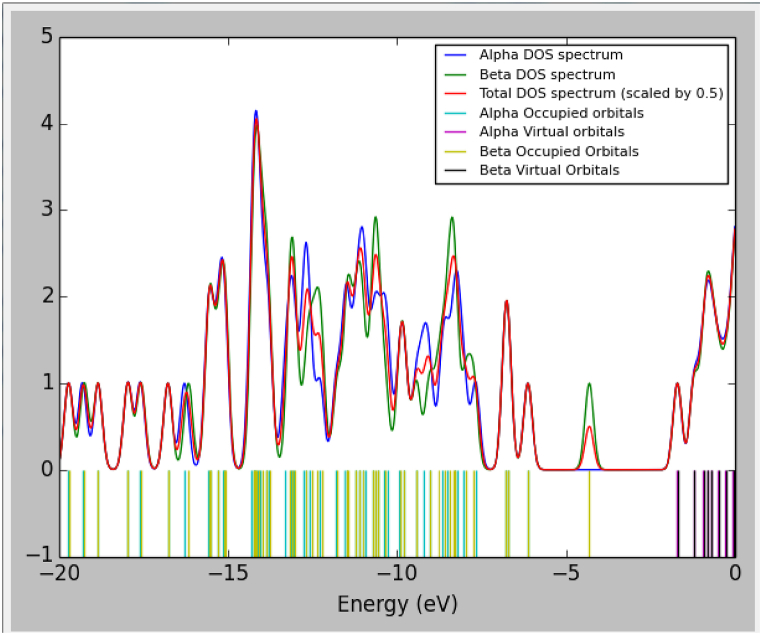Select the magenta Alpha Virtual legend line sample

pyautogui.click(x=455, y=132)
